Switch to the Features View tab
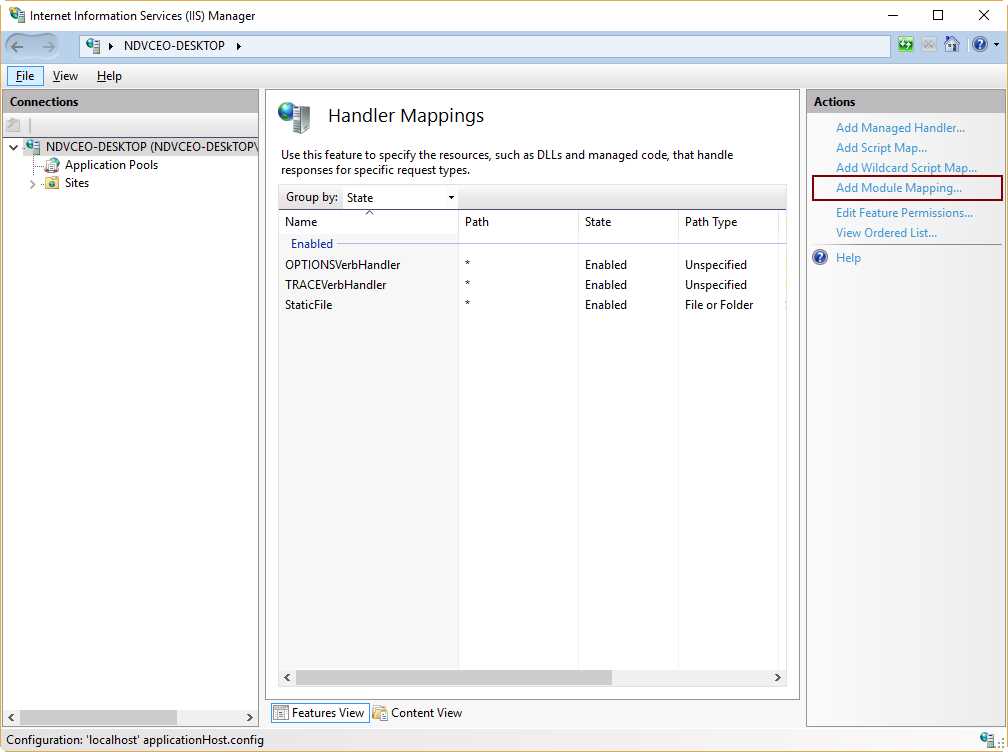1008x752 pixels. [x=319, y=712]
